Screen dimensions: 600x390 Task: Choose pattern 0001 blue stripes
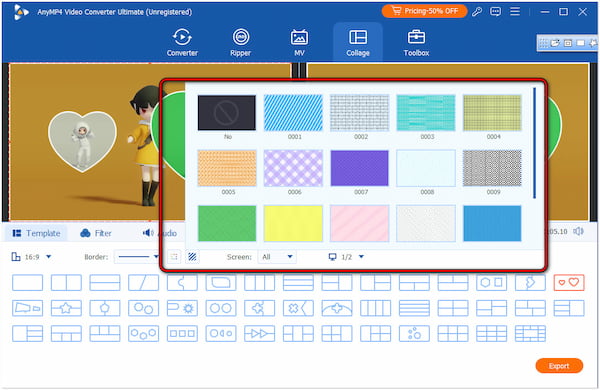coord(293,113)
